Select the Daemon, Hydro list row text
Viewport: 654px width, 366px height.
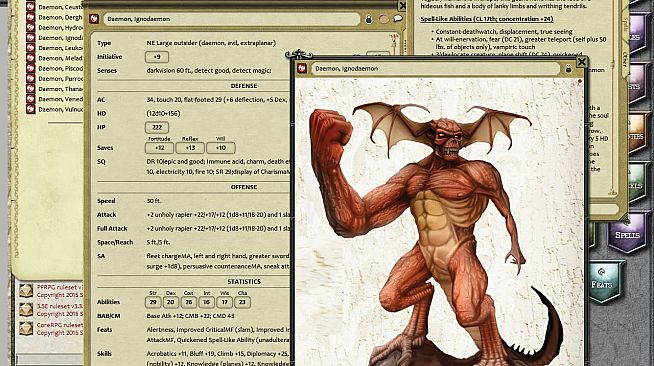60,28
